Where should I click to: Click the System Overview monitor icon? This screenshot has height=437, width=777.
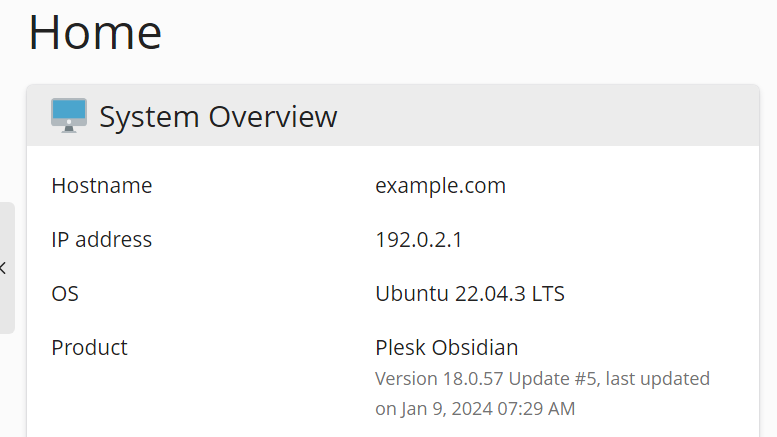(69, 116)
